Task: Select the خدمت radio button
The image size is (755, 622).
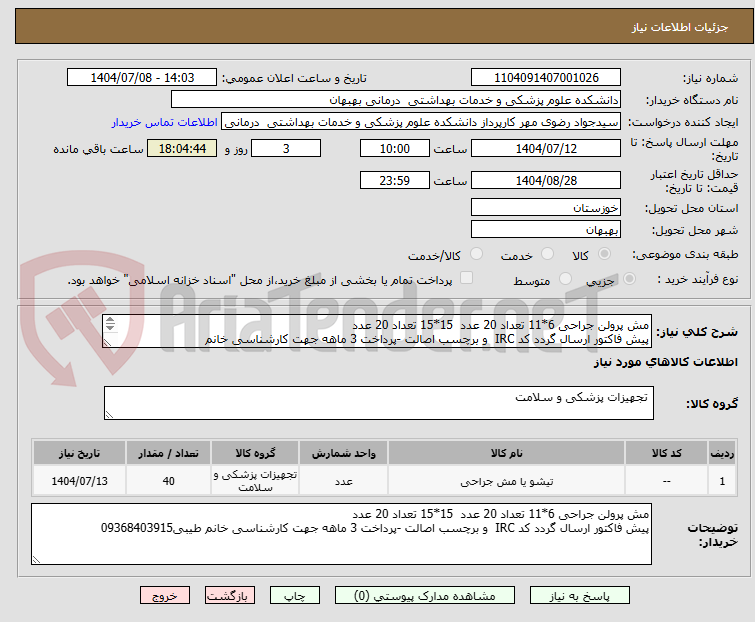Action: pos(547,254)
